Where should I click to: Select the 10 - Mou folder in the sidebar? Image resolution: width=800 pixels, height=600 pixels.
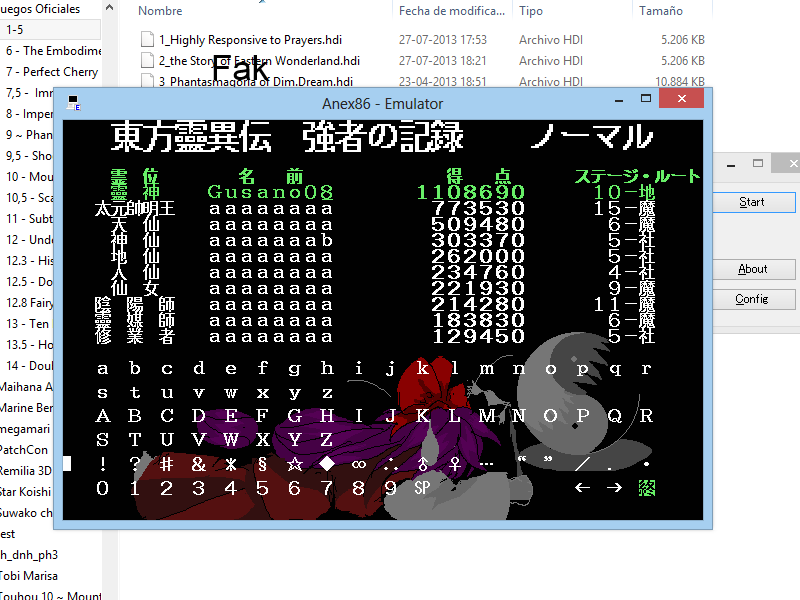(29, 177)
